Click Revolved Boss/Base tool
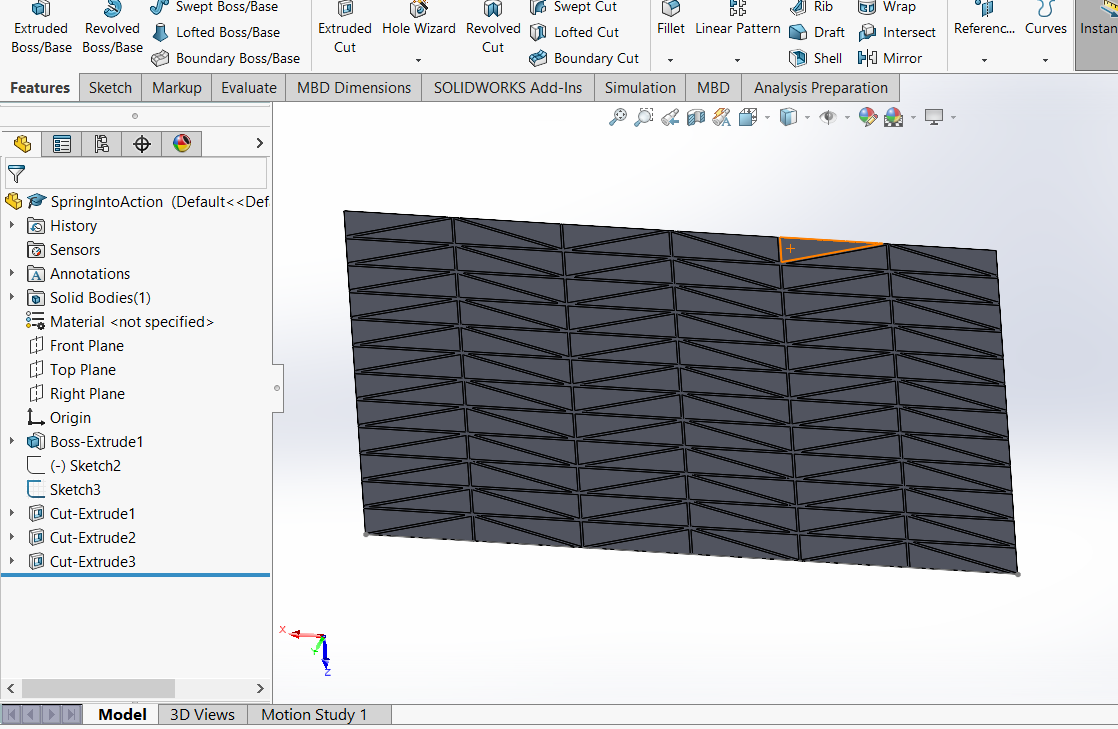The image size is (1118, 729). click(x=112, y=29)
